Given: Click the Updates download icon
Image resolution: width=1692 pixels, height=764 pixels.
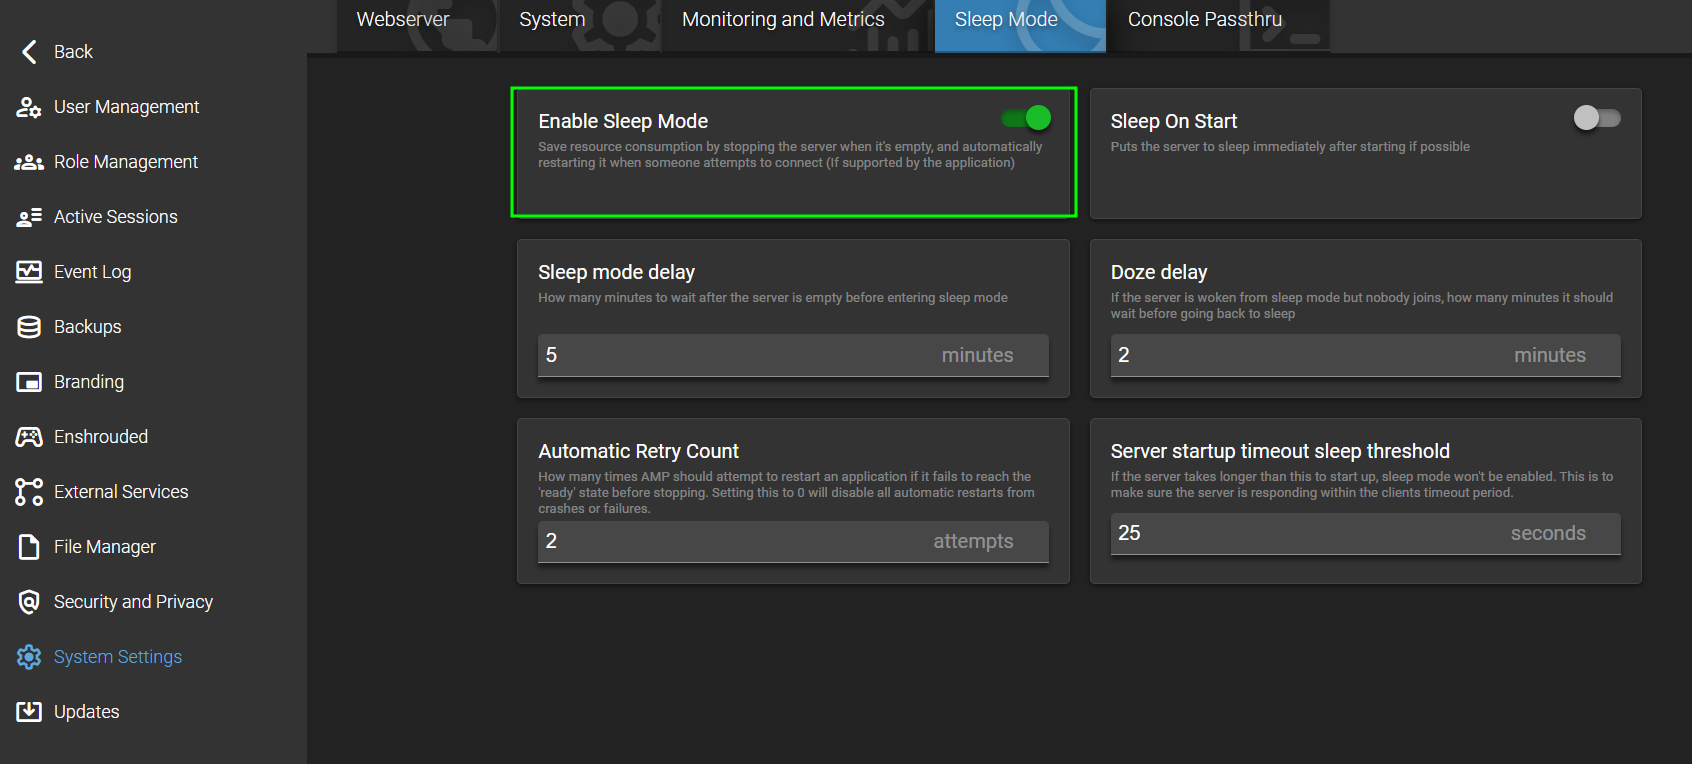Looking at the screenshot, I should click(x=29, y=712).
